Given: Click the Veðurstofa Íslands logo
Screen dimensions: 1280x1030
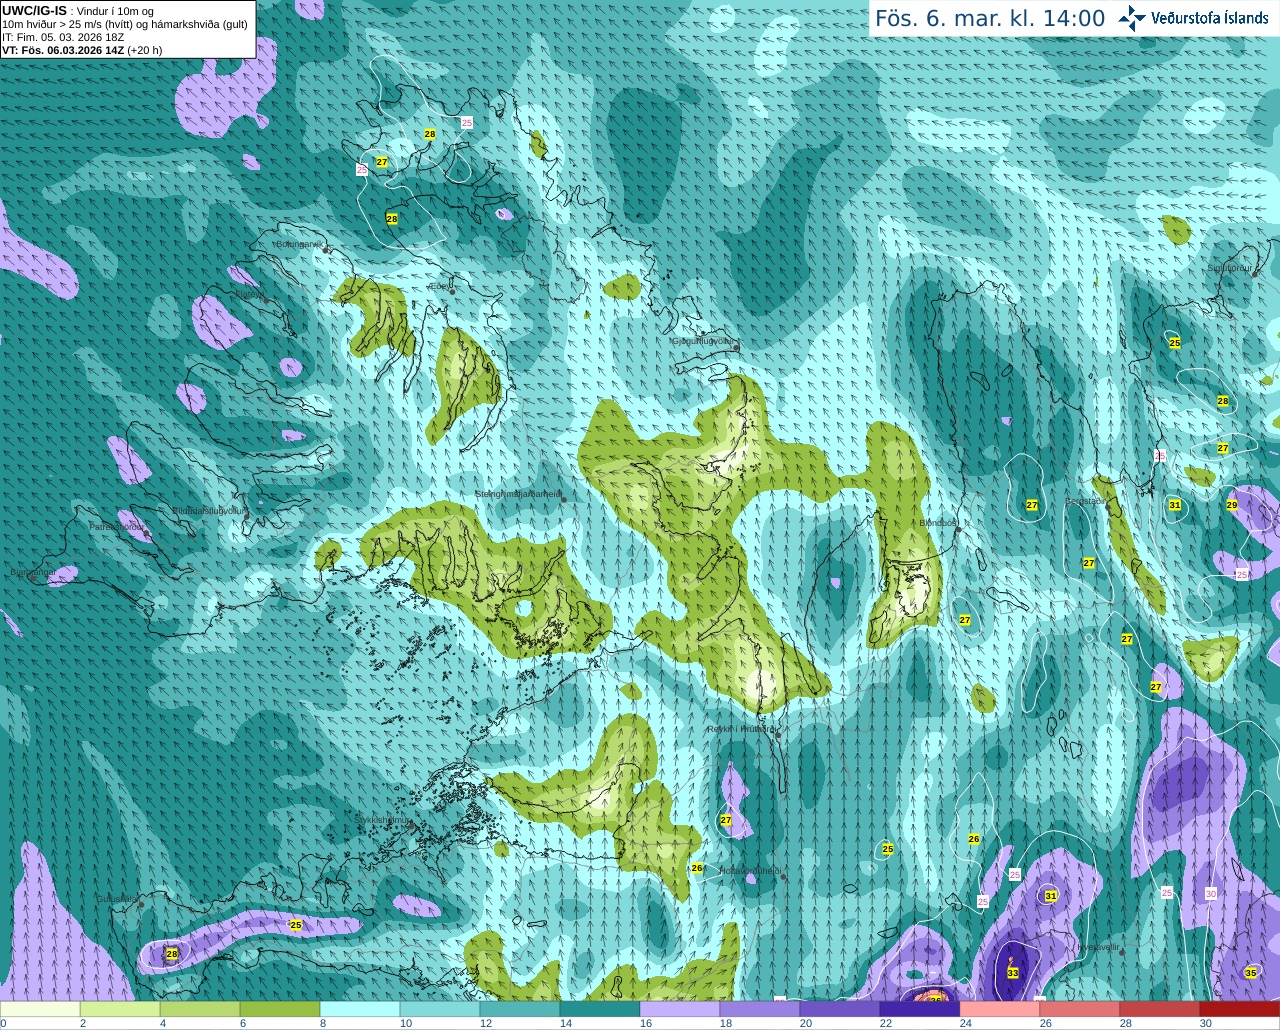Looking at the screenshot, I should click(x=1194, y=18).
